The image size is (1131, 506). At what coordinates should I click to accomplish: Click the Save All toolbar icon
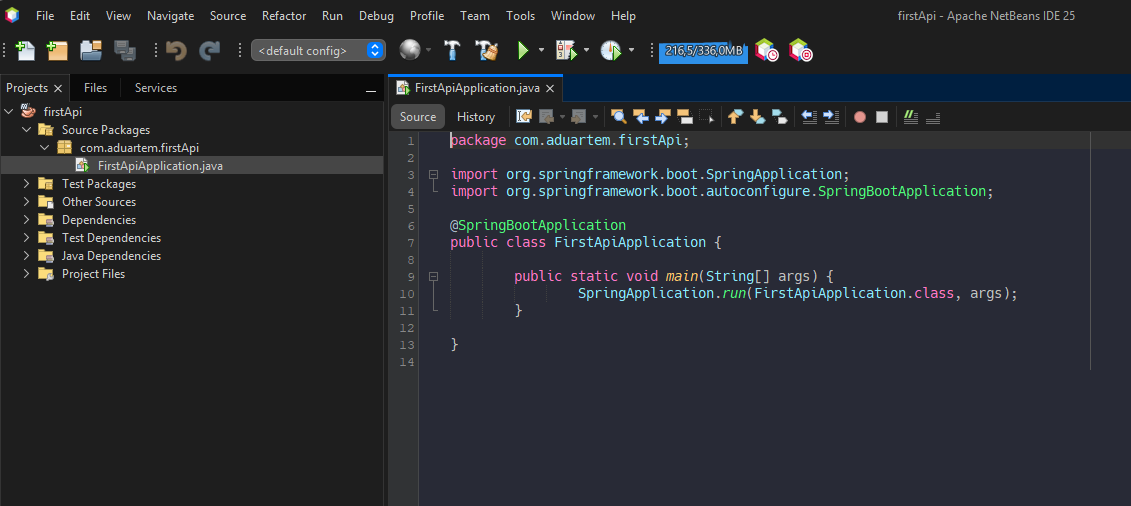click(126, 50)
